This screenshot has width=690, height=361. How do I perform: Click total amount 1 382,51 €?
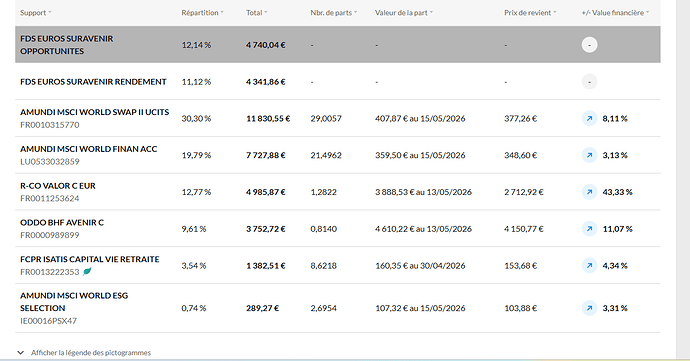[x=266, y=266]
